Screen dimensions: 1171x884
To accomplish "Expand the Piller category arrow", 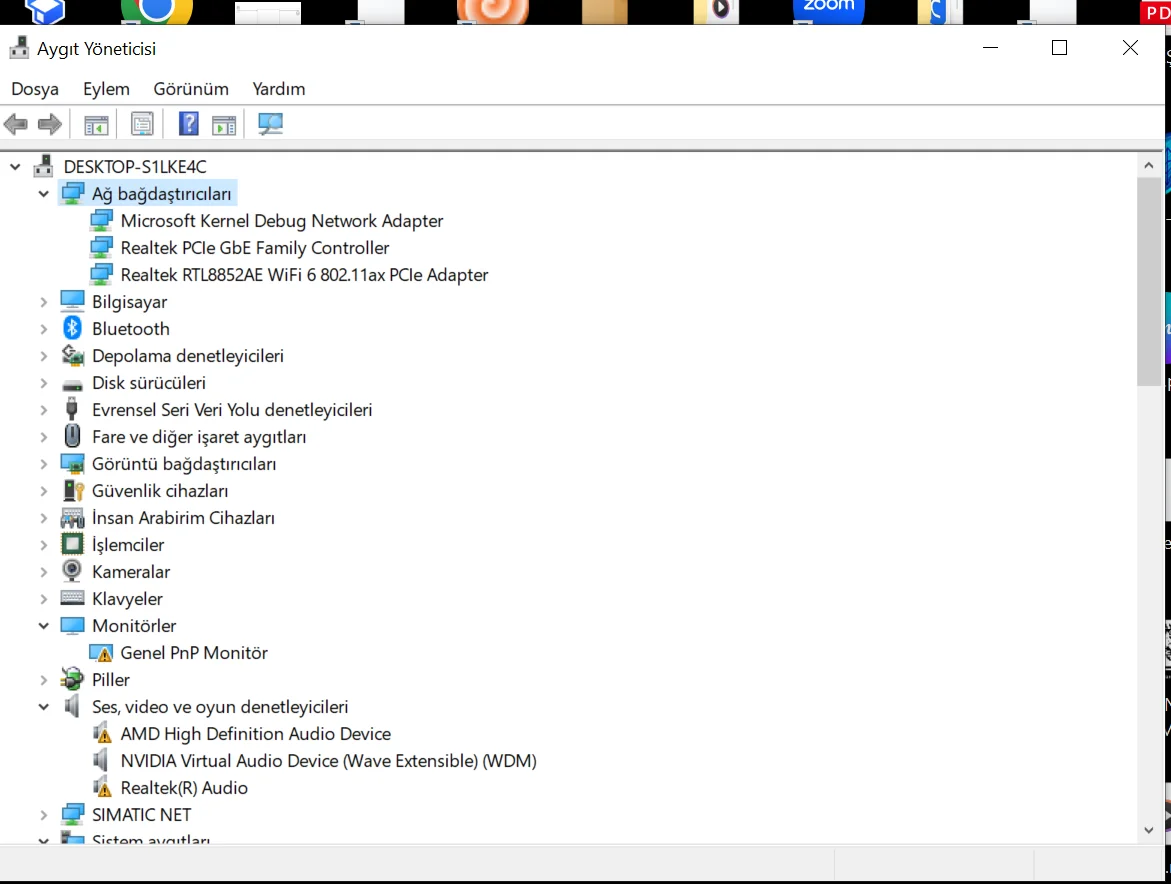I will click(43, 679).
